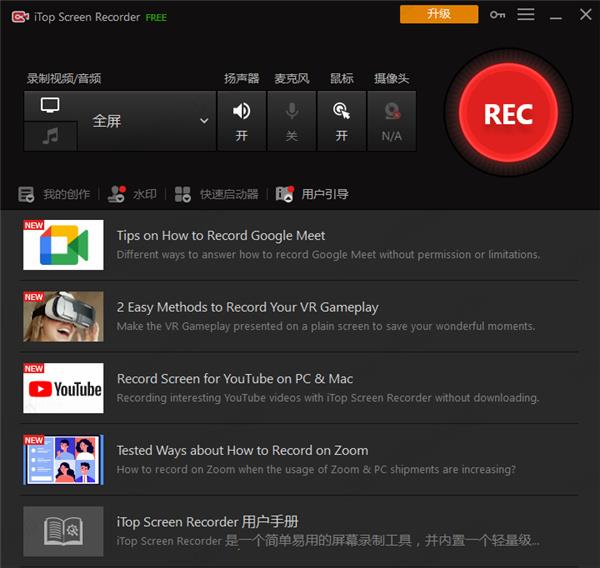
Task: Click the YouTube logo thumbnail
Action: tap(63, 388)
